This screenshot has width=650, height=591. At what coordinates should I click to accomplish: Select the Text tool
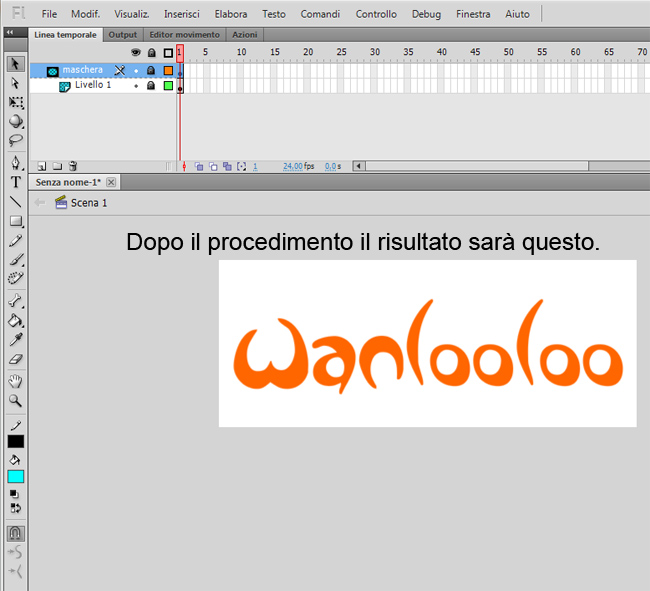pos(16,182)
